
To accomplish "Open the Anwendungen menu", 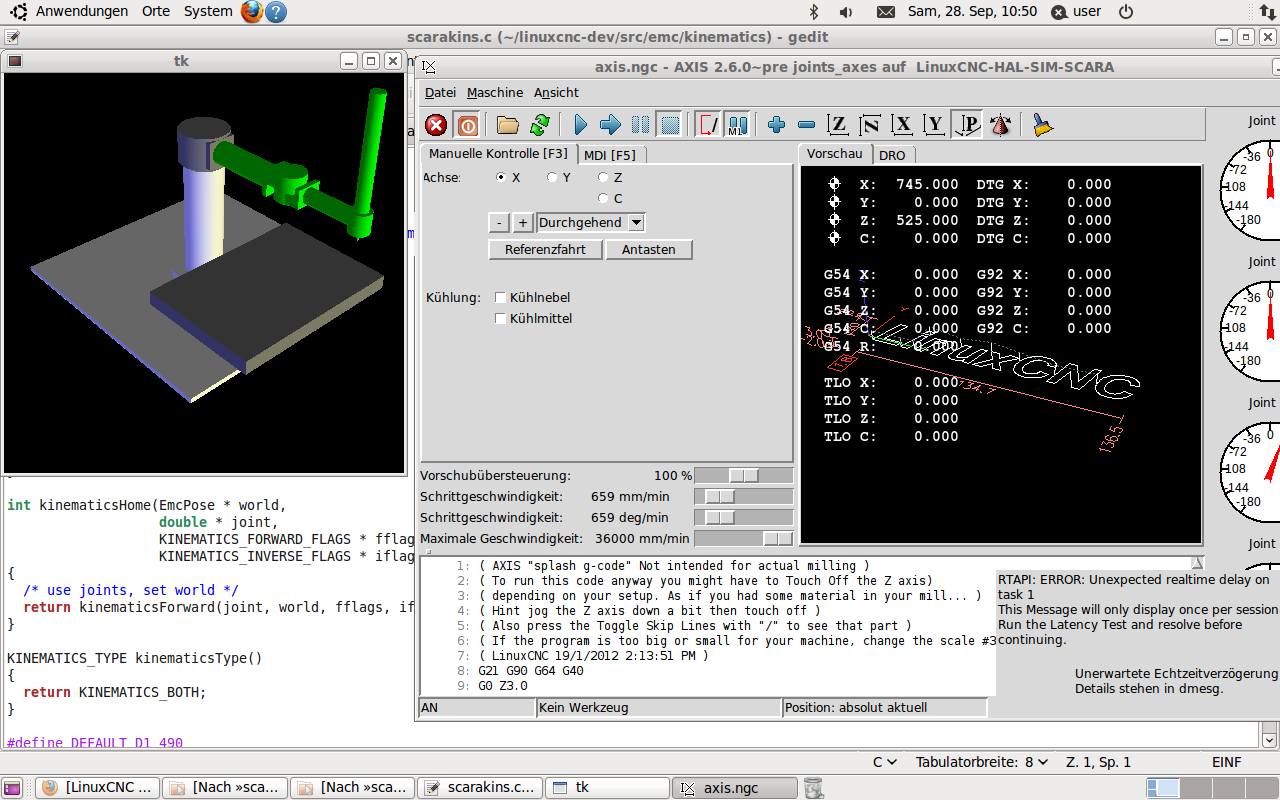I will click(x=82, y=12).
